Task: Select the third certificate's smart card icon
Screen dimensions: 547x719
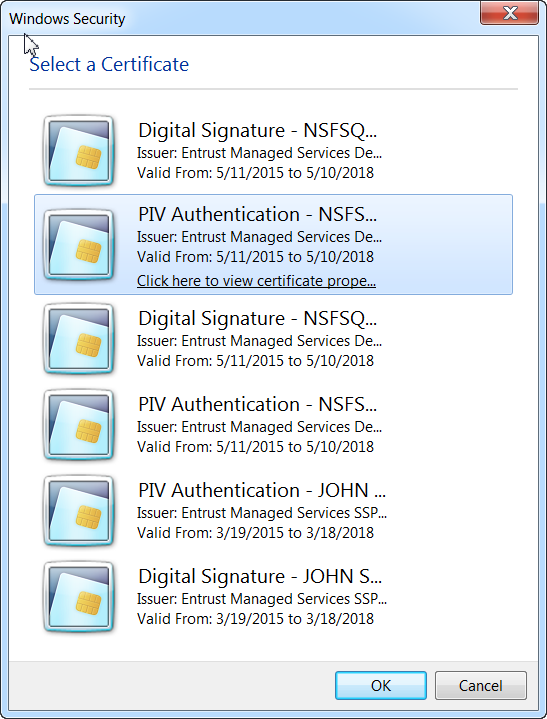Action: click(78, 339)
